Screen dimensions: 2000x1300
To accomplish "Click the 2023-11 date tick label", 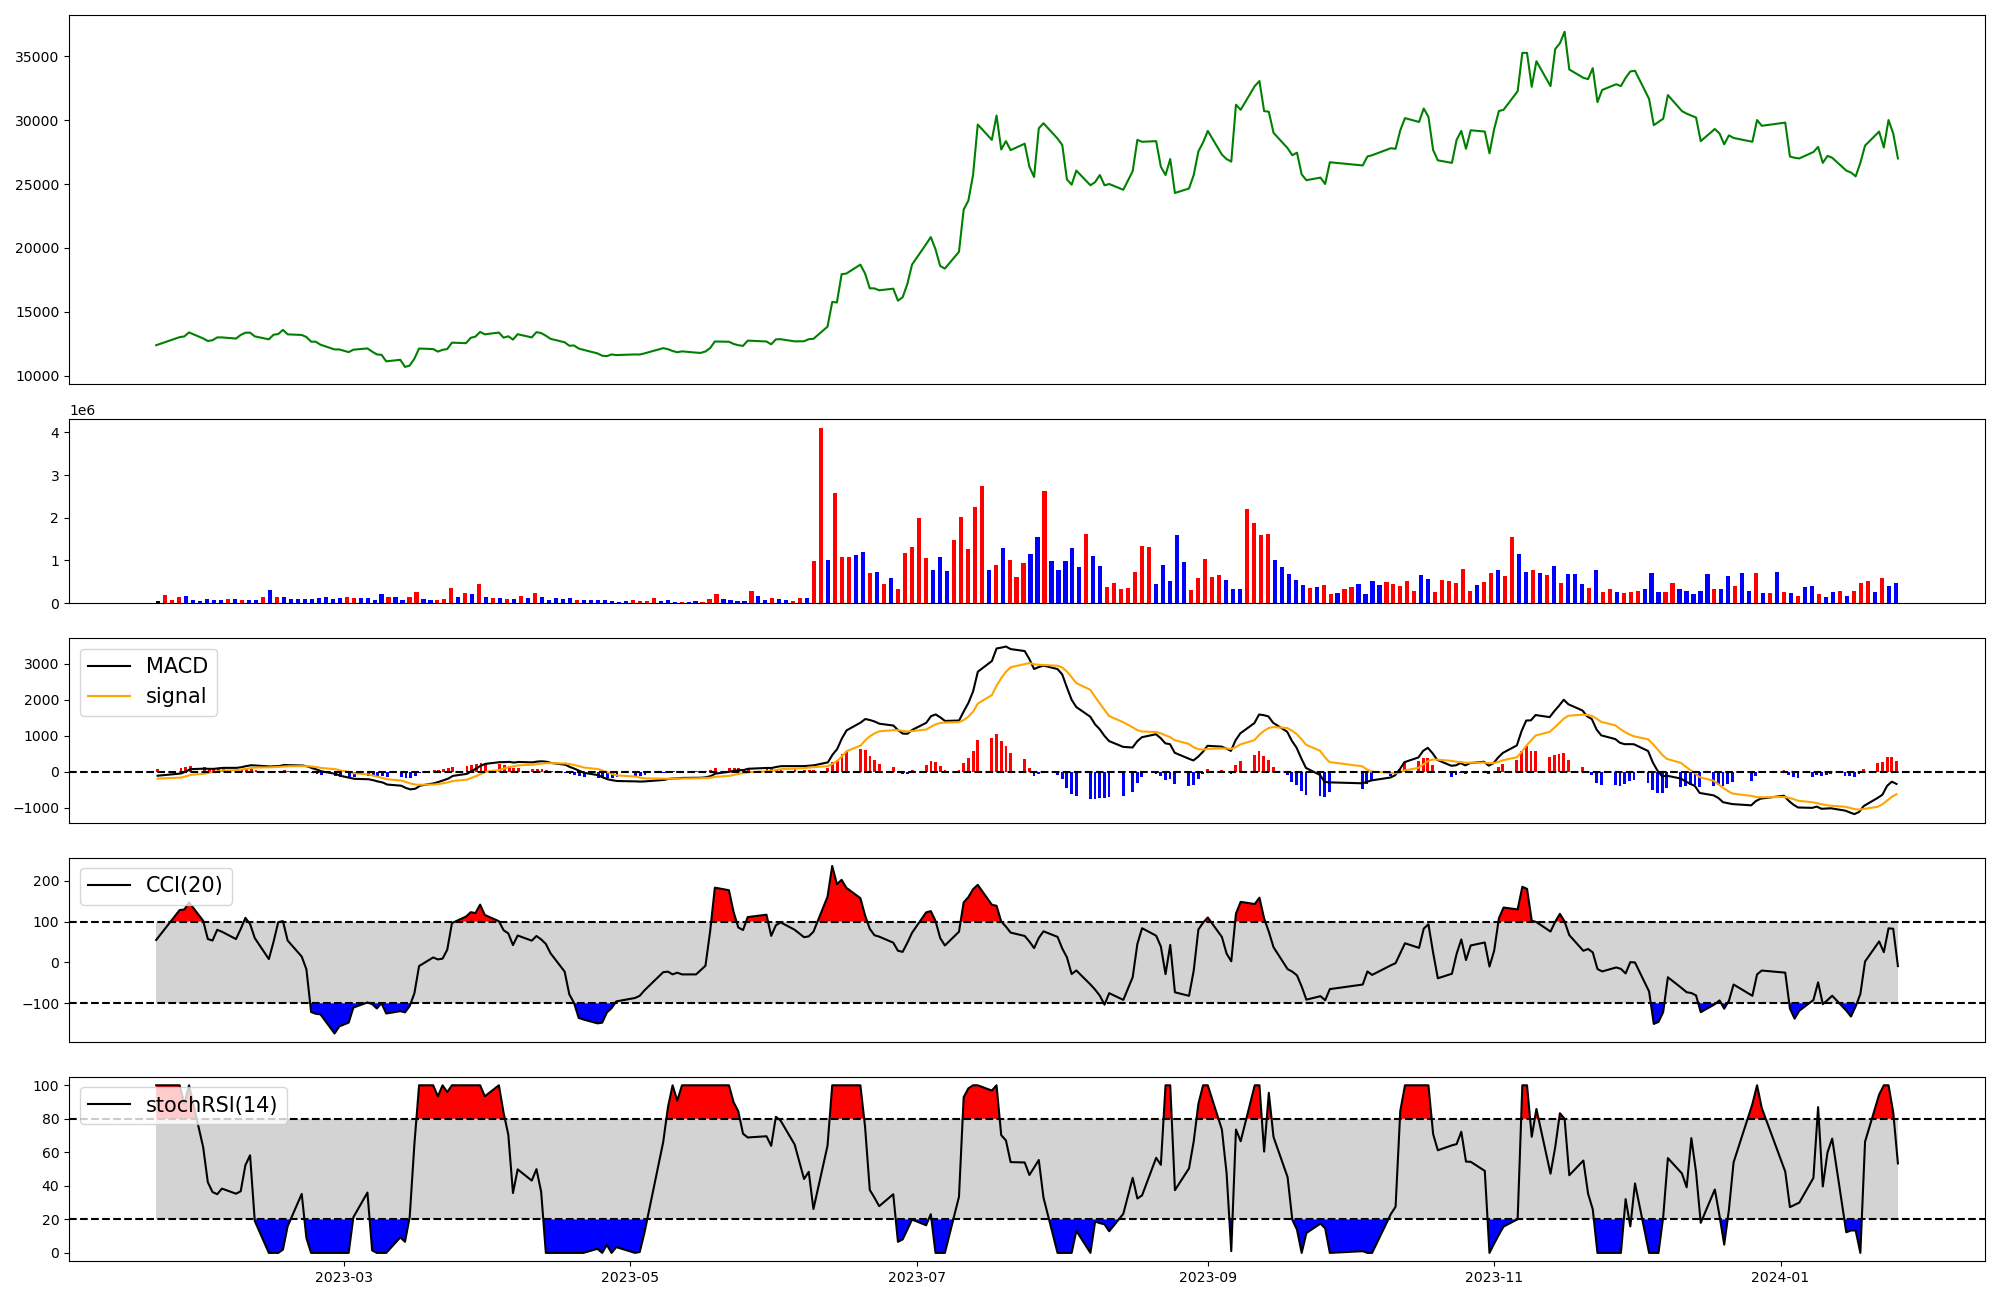I will (1494, 1277).
